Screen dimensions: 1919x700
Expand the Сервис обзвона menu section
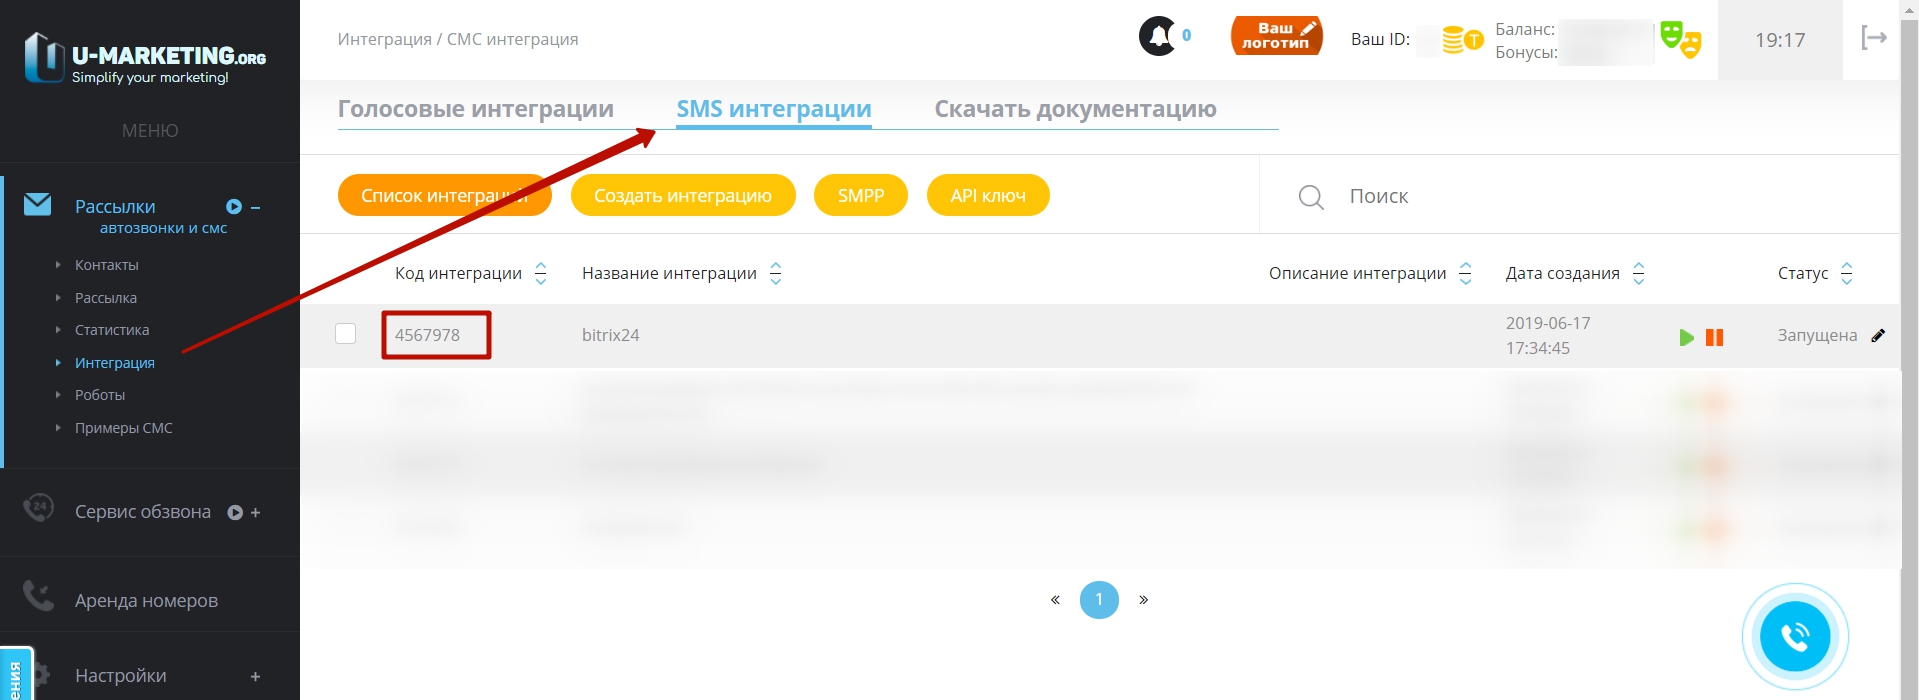tap(255, 512)
